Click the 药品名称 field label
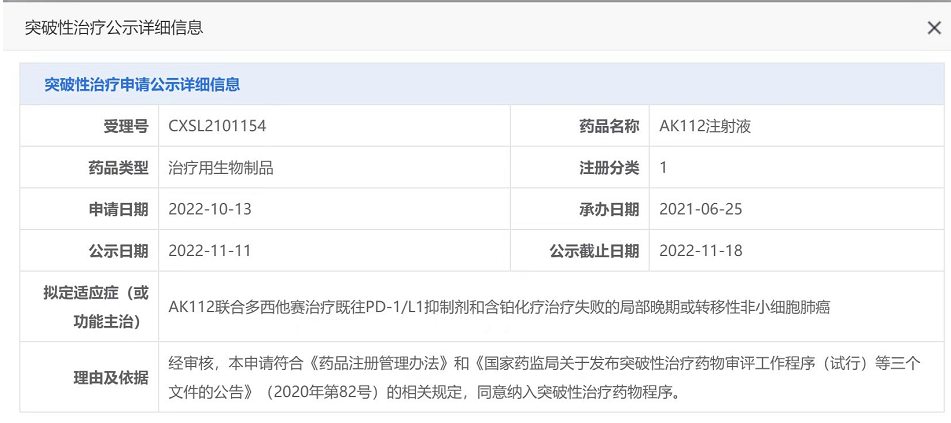 click(x=609, y=126)
